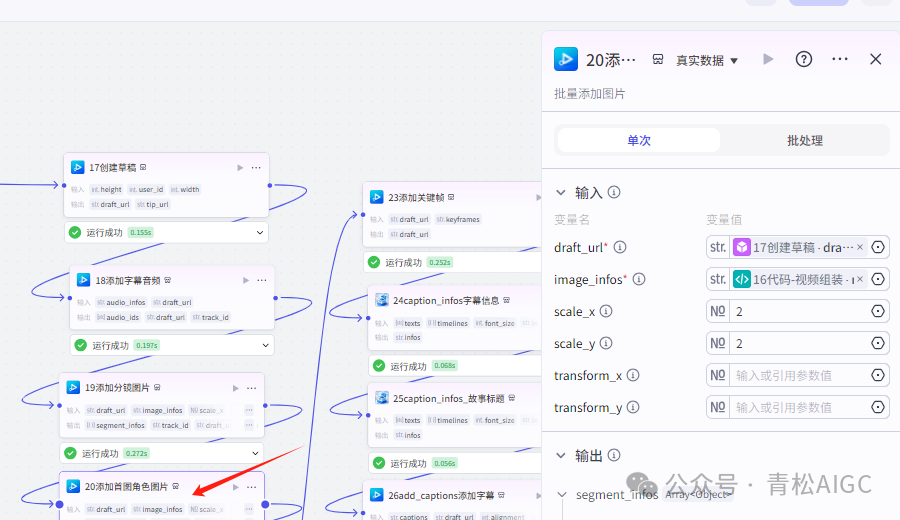This screenshot has height=520, width=900.
Task: Open more options on node 17创建草稿
Action: tap(256, 168)
